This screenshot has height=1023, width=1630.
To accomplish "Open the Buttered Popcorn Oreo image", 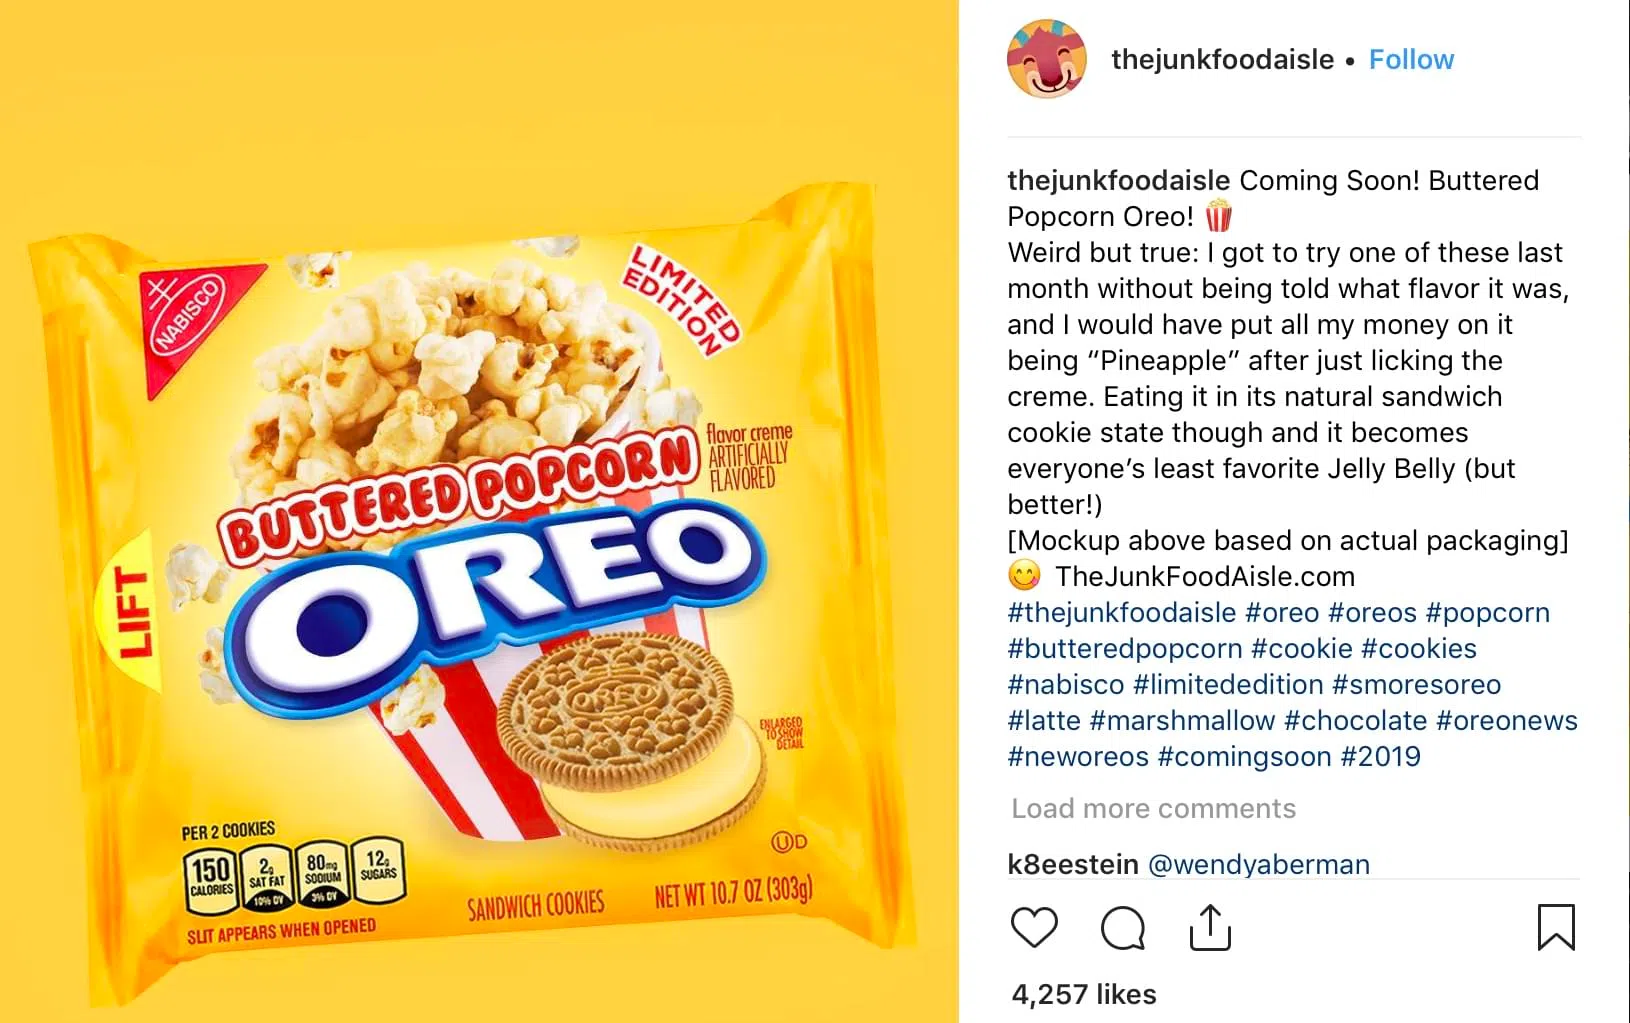I will click(x=479, y=511).
